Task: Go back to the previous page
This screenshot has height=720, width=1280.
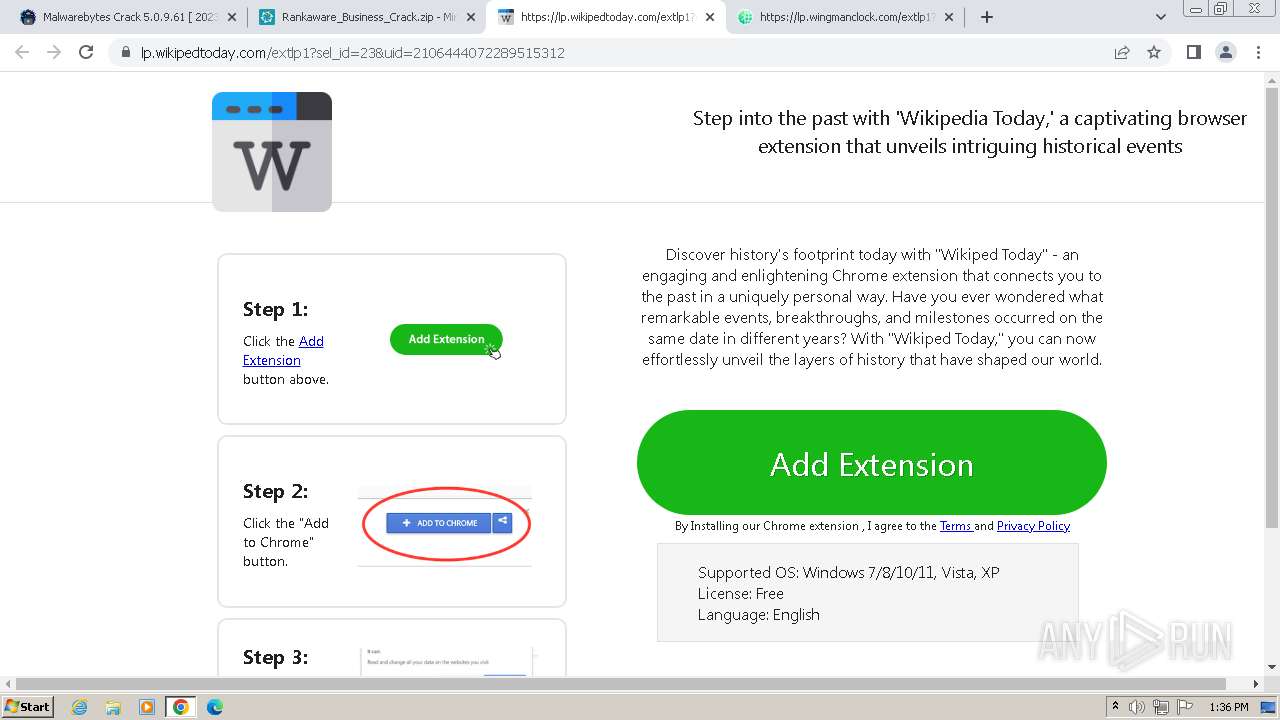Action: pyautogui.click(x=22, y=52)
